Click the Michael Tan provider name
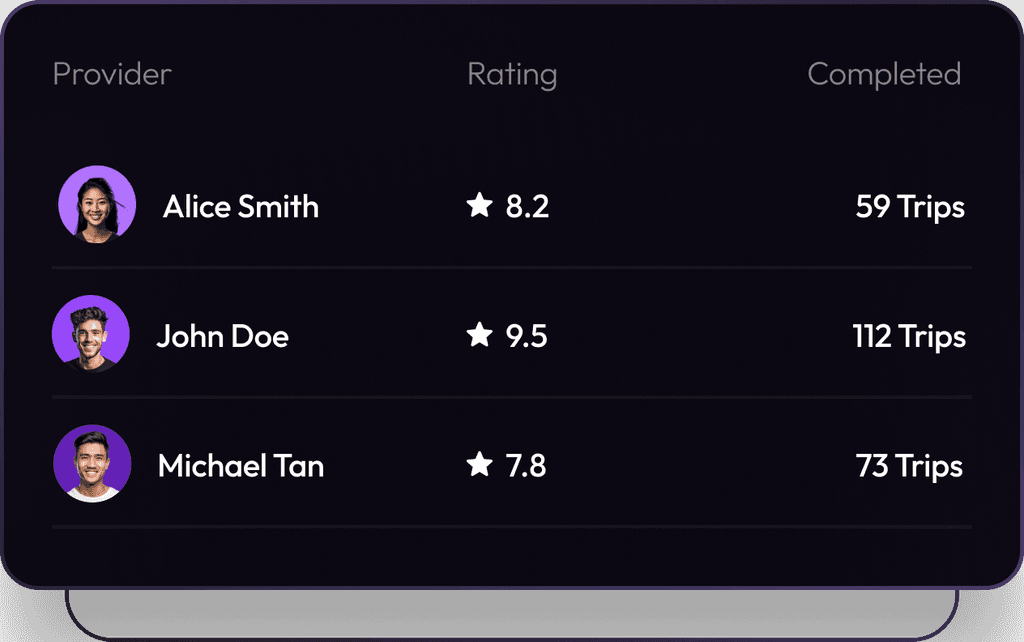The image size is (1024, 642). 241,466
